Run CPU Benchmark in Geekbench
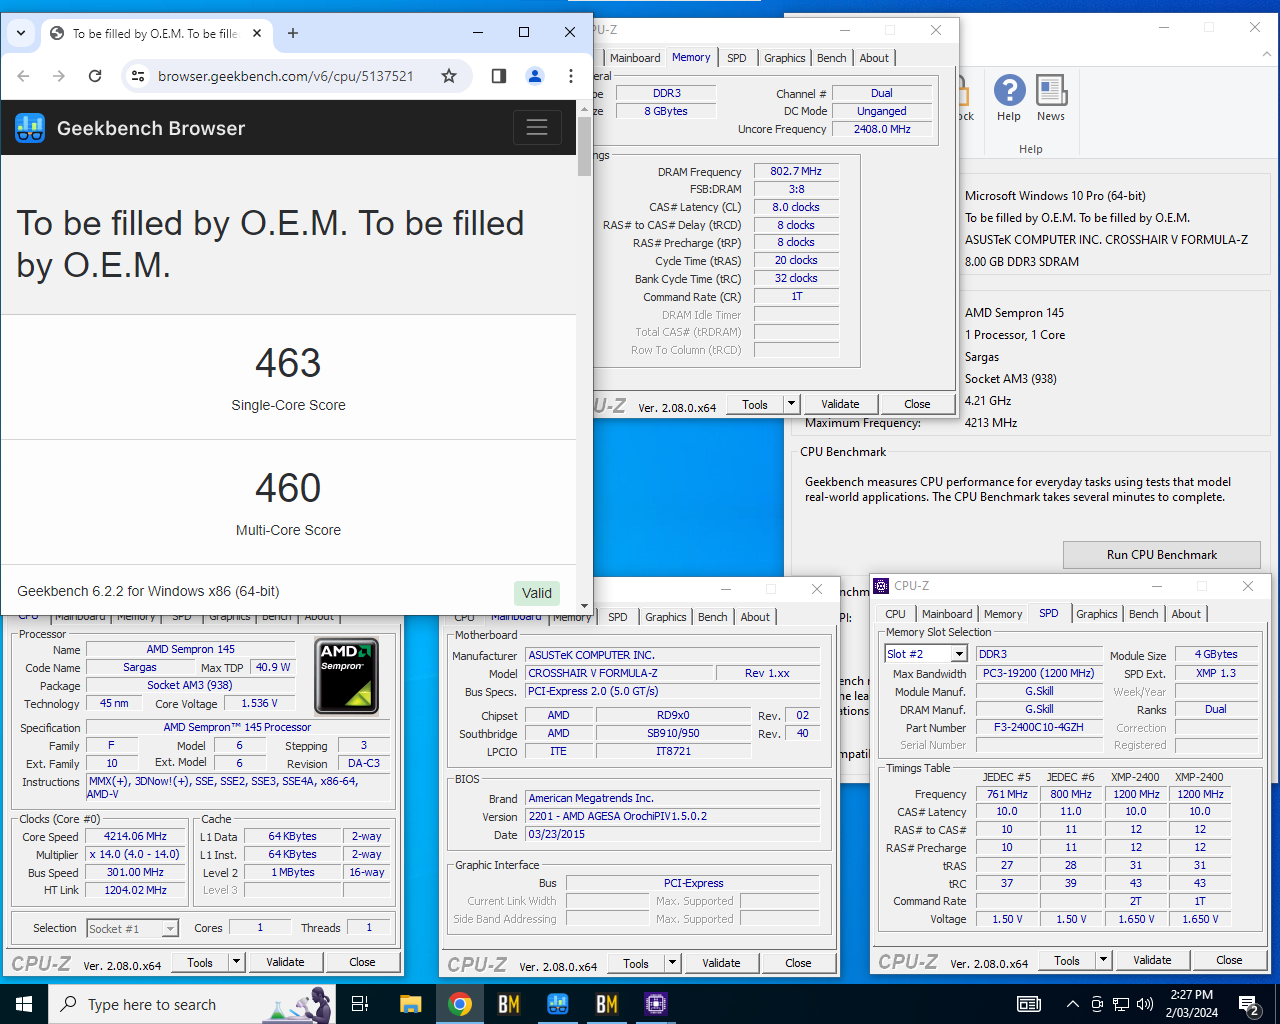 click(1162, 555)
